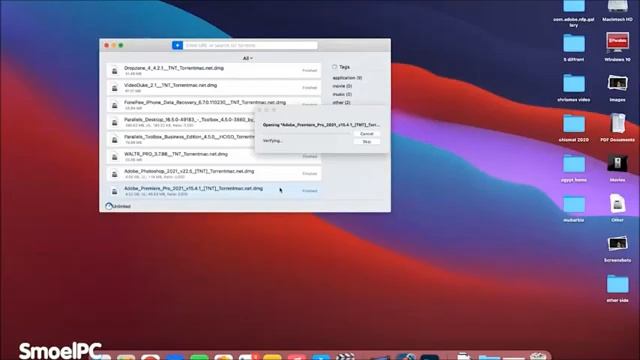Click Skip in the verifying dialog
The height and width of the screenshot is (360, 640).
pyautogui.click(x=367, y=142)
